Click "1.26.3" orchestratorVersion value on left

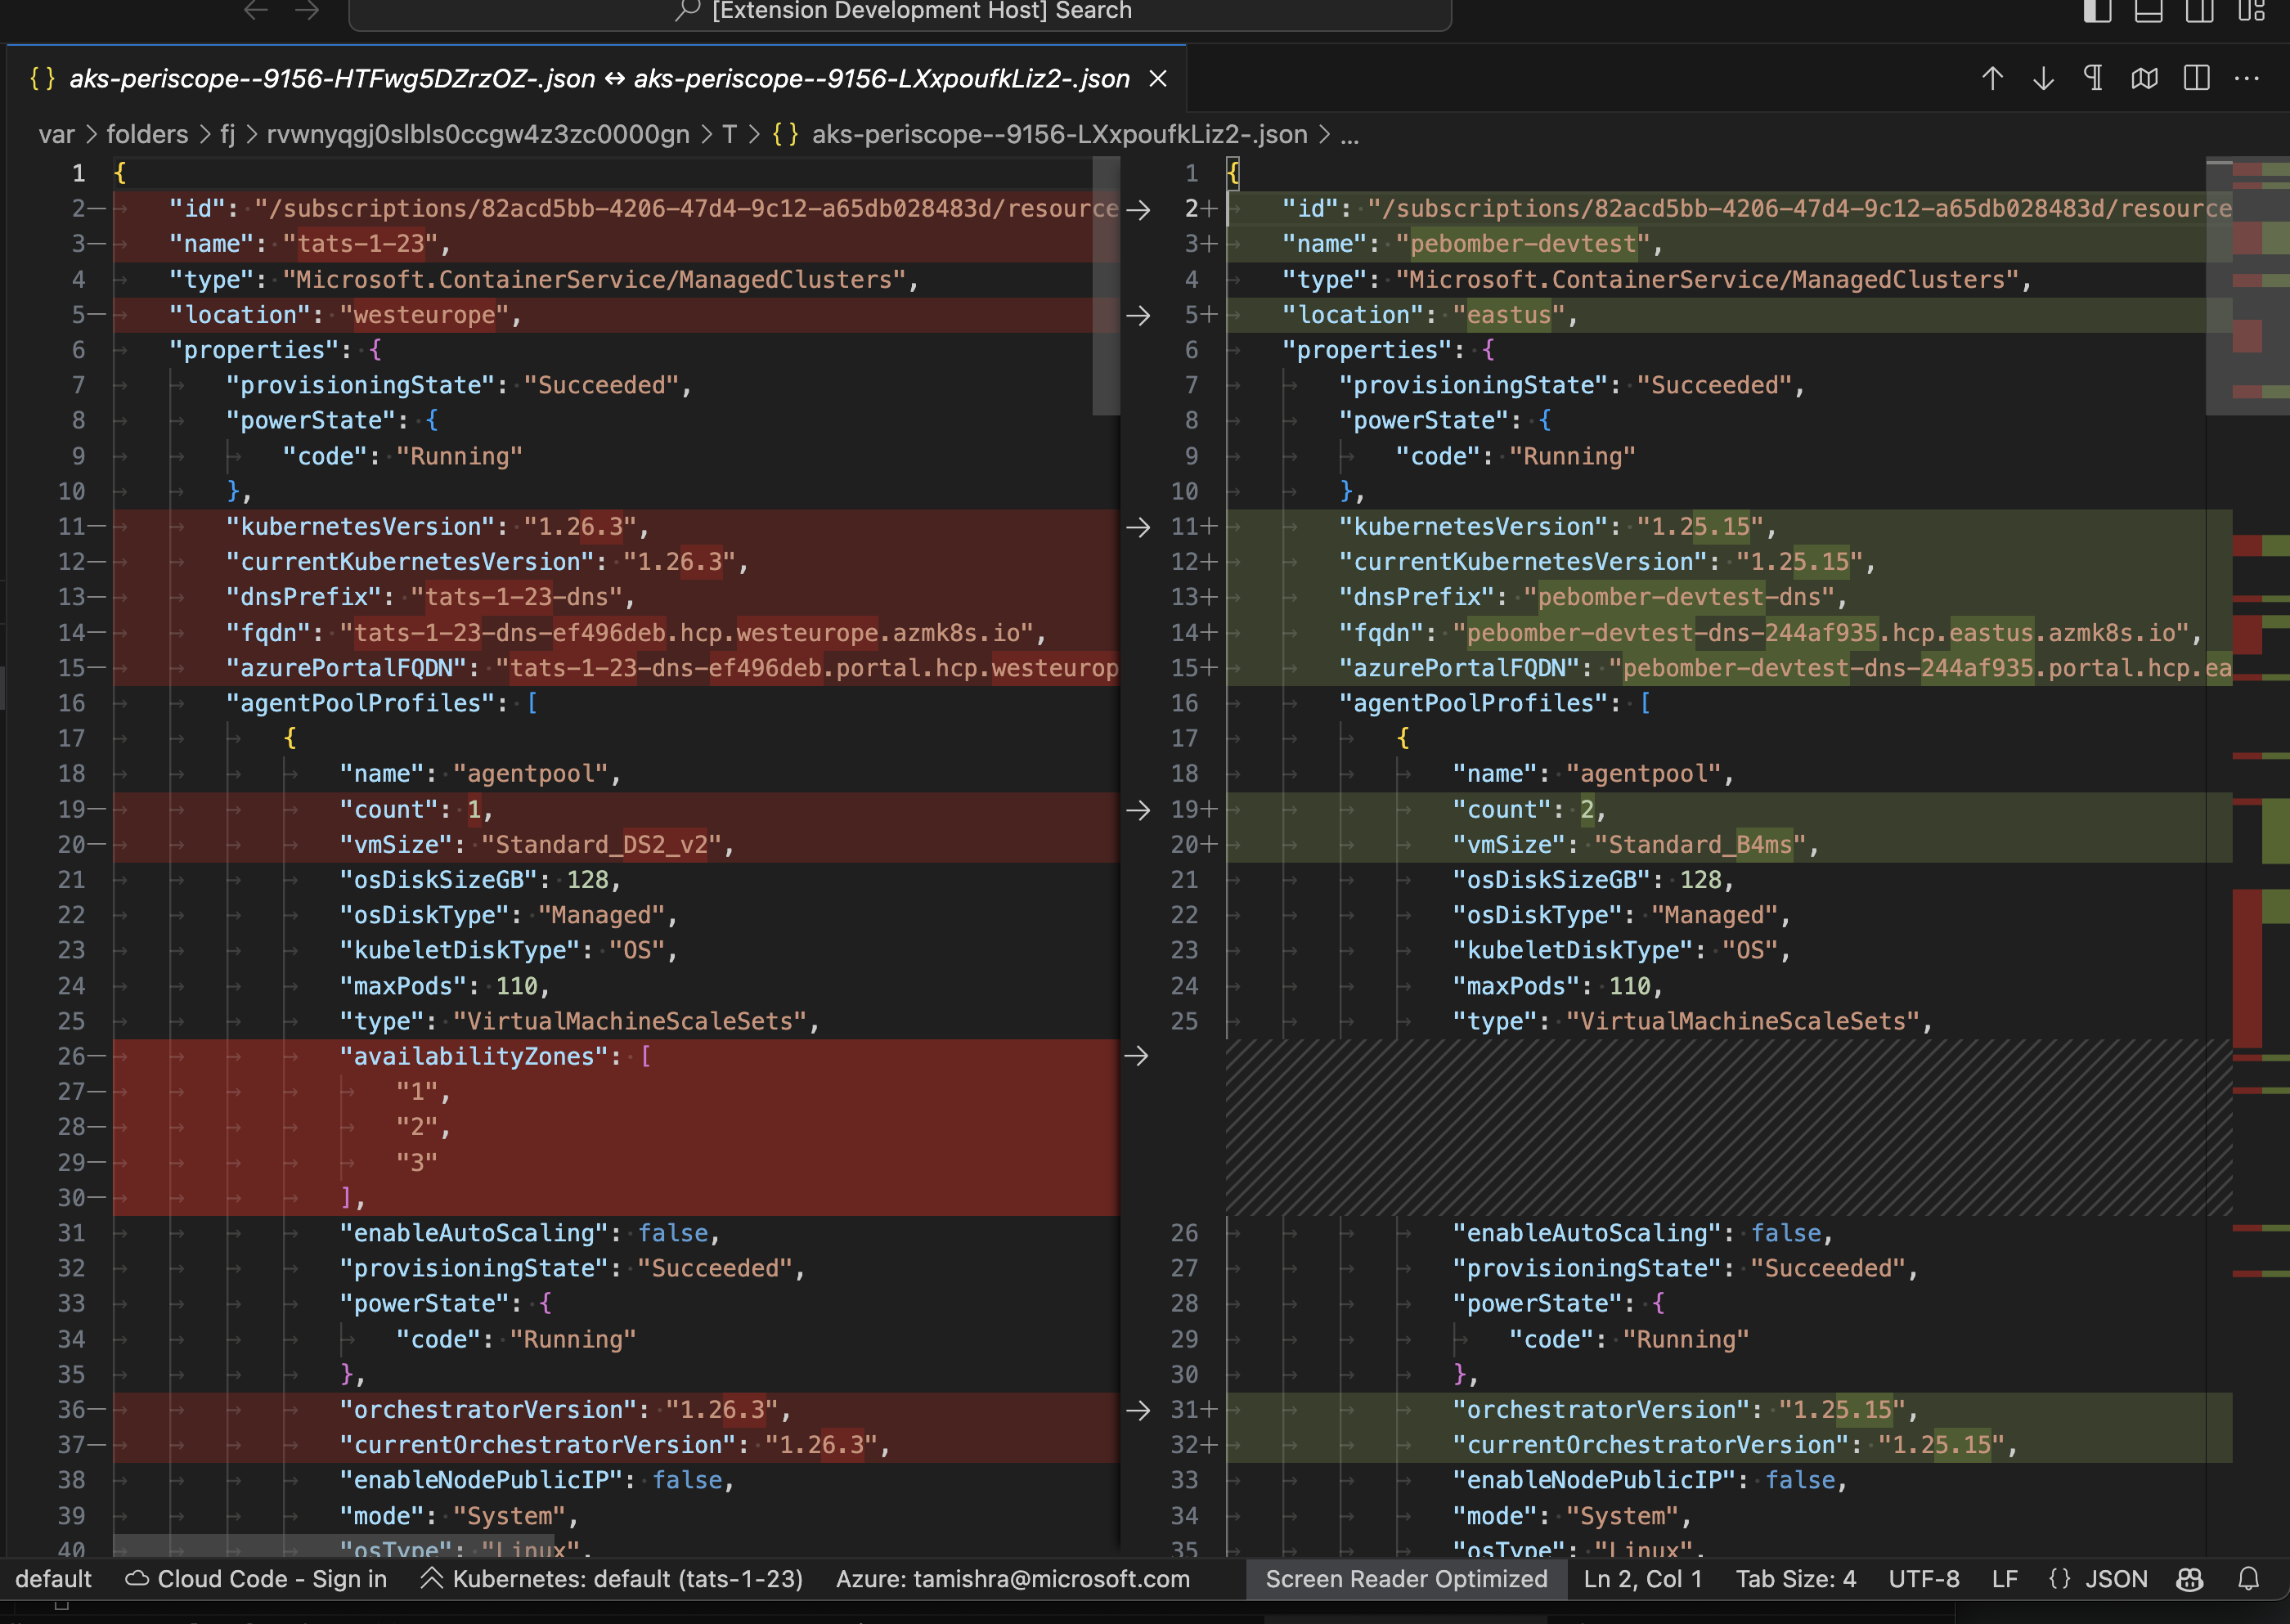point(721,1410)
